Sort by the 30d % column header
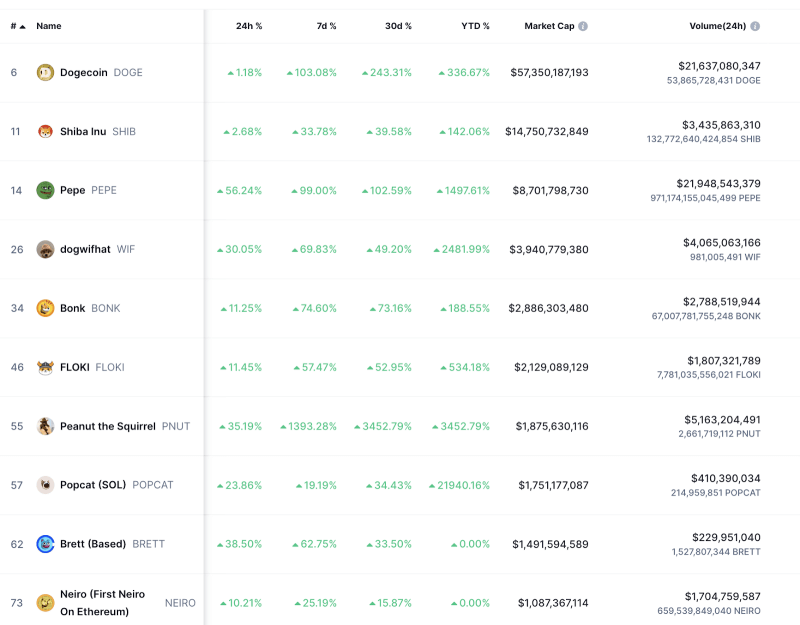The height and width of the screenshot is (625, 800). (398, 26)
